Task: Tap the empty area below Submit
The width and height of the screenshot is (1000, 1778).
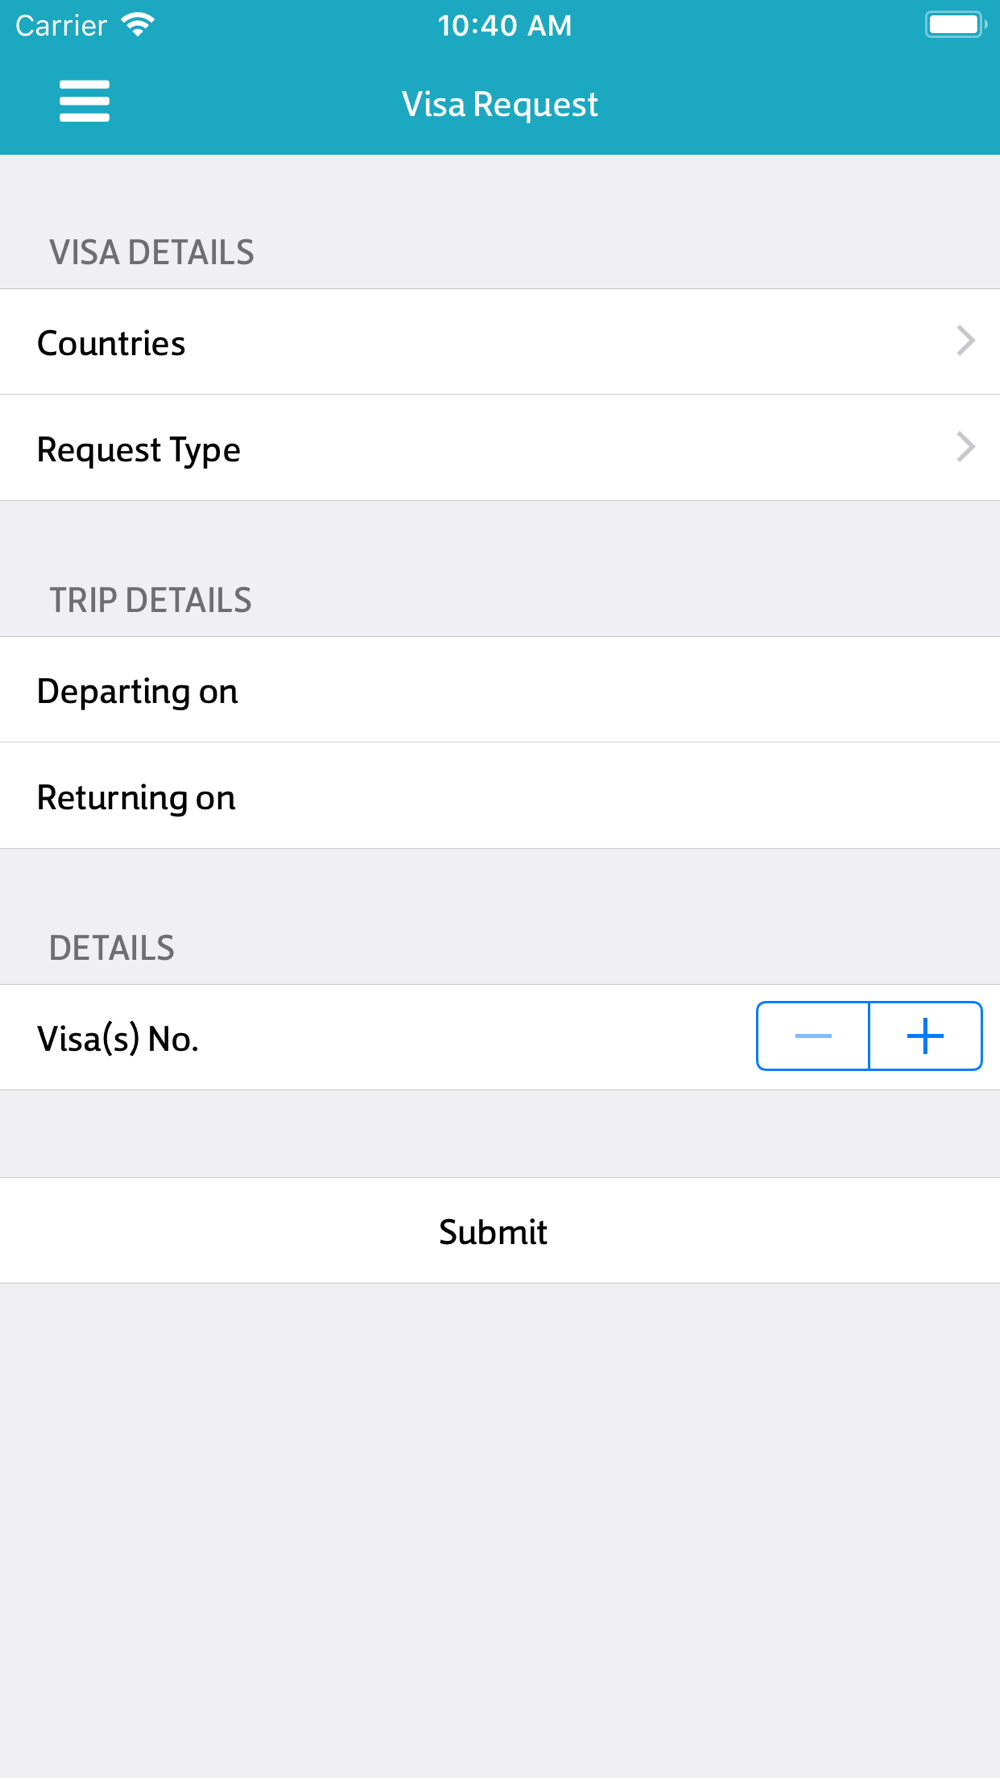Action: coord(500,1530)
